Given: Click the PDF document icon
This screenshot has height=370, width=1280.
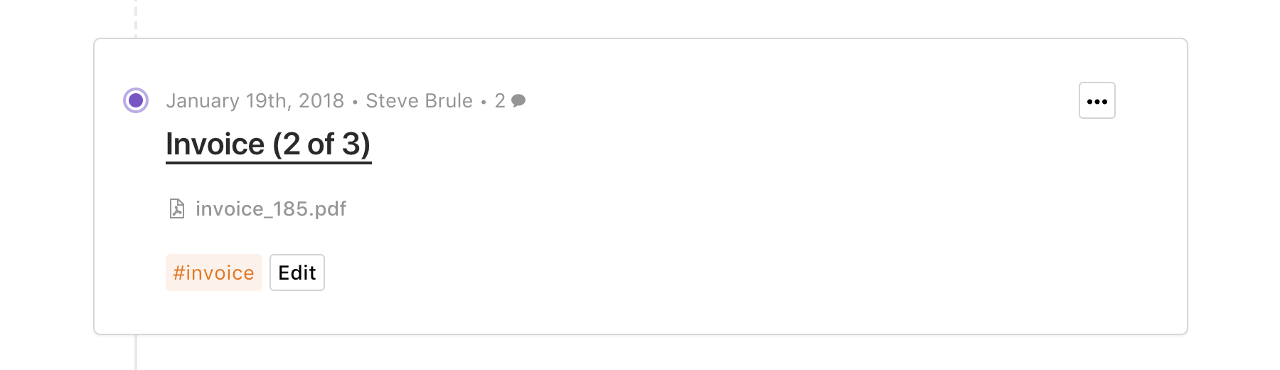Looking at the screenshot, I should 177,209.
